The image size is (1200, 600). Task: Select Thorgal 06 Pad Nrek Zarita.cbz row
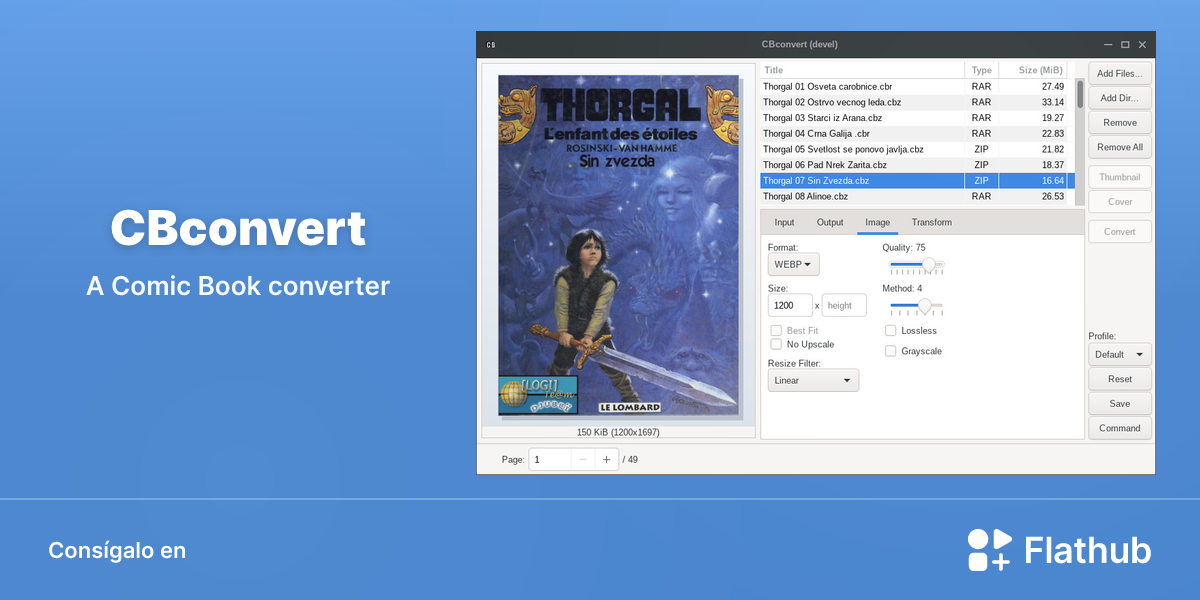(x=914, y=165)
